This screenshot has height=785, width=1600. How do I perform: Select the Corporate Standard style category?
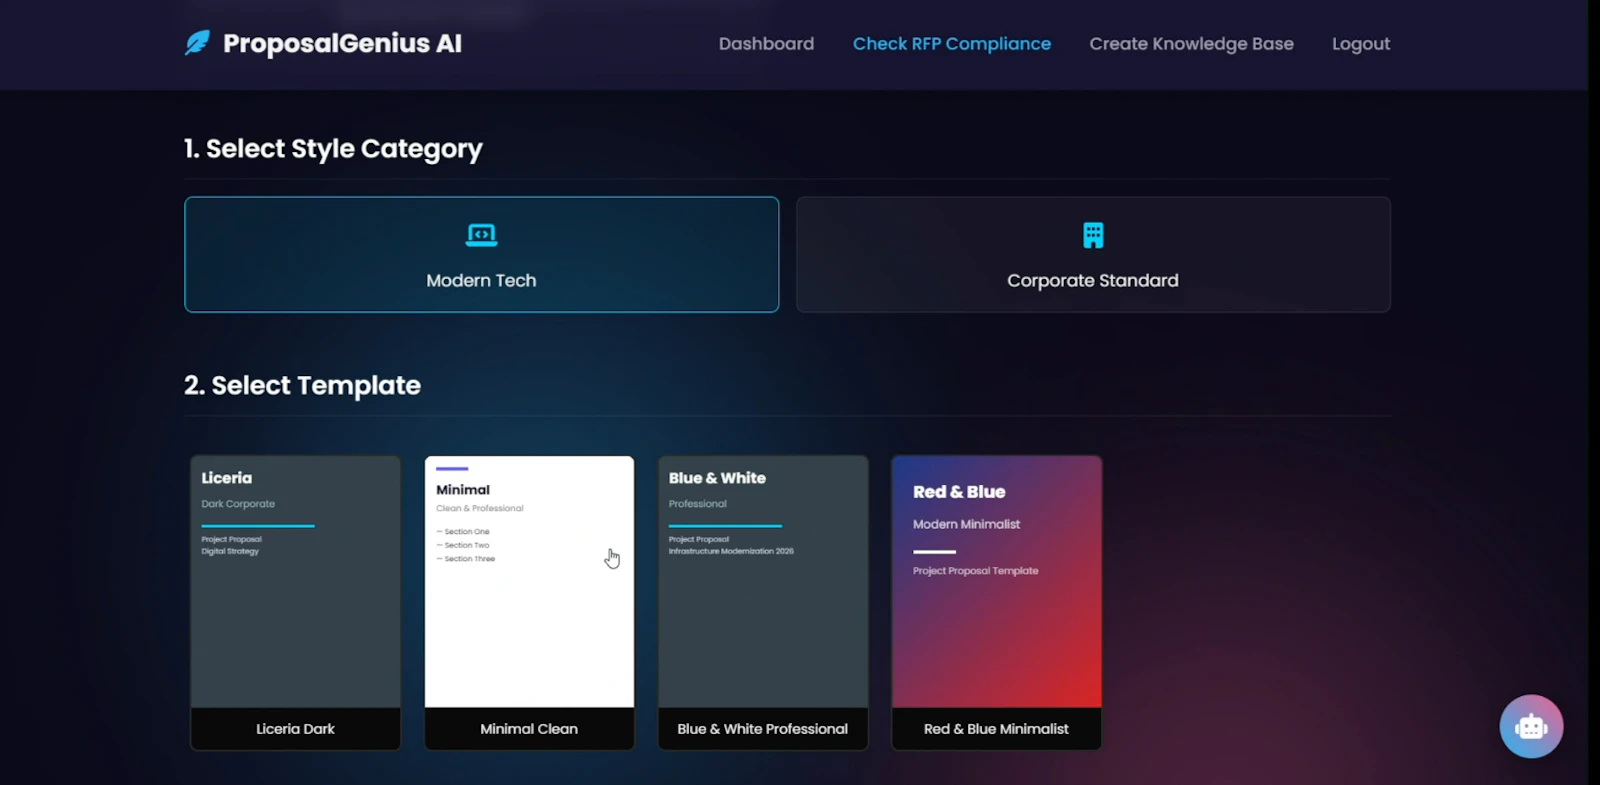[x=1093, y=254]
